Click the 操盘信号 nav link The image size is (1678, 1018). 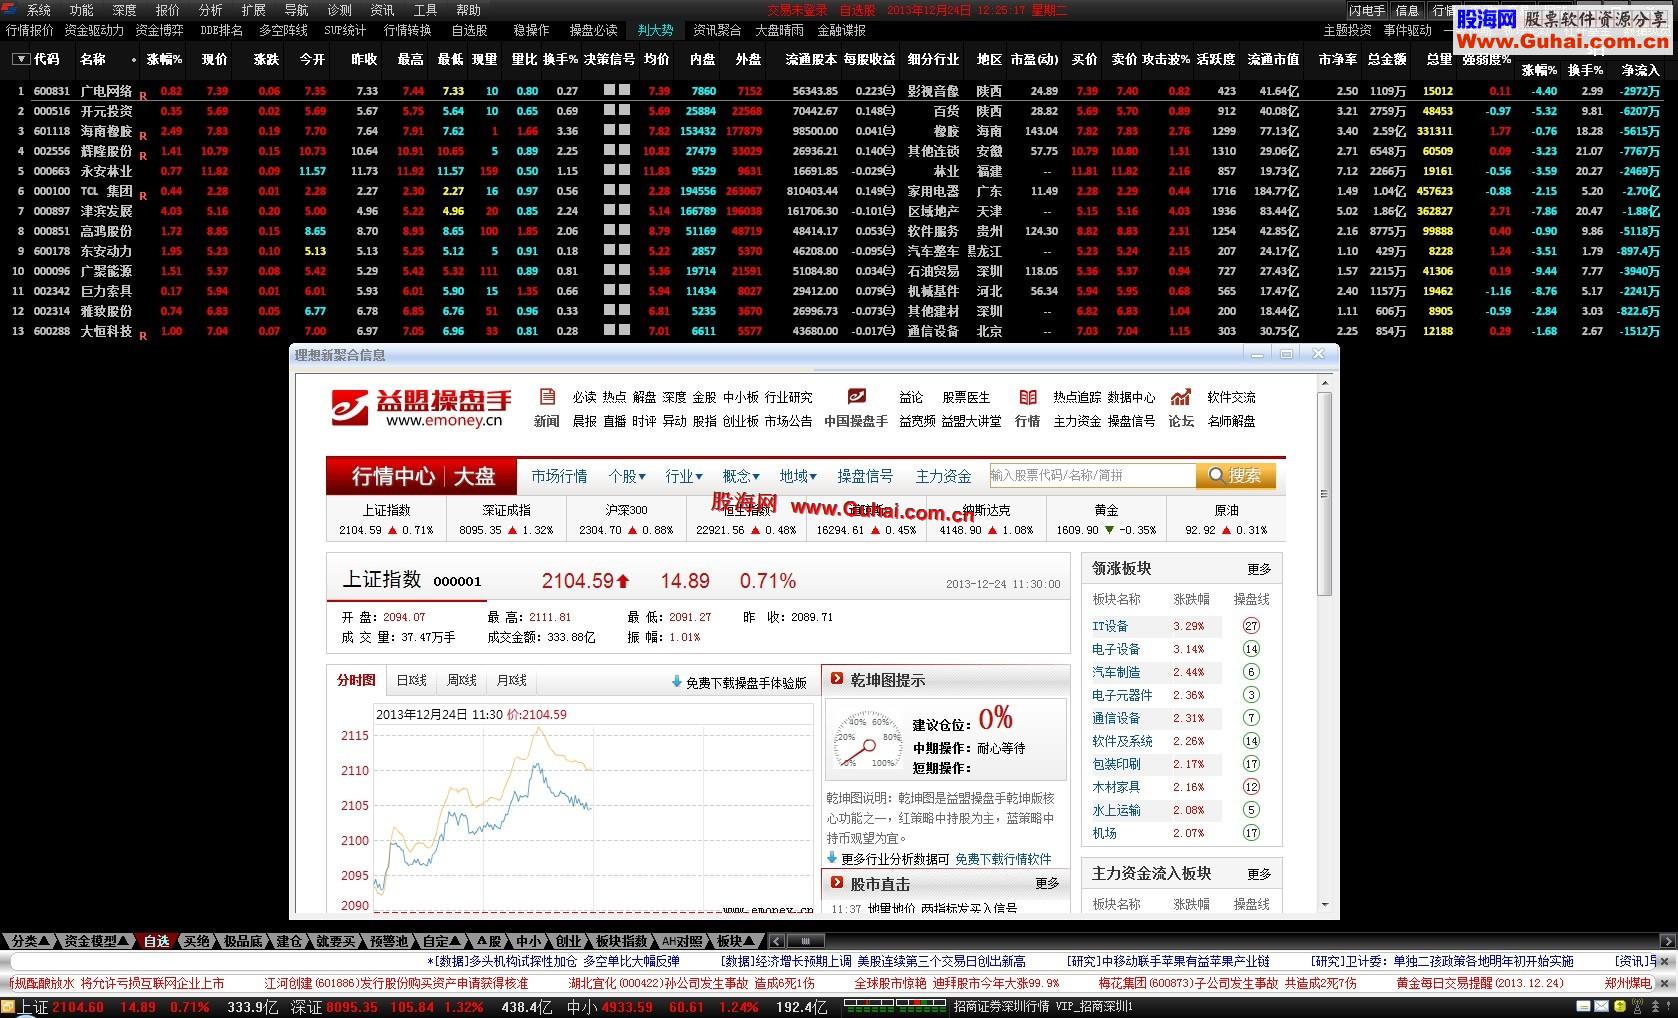click(x=865, y=476)
